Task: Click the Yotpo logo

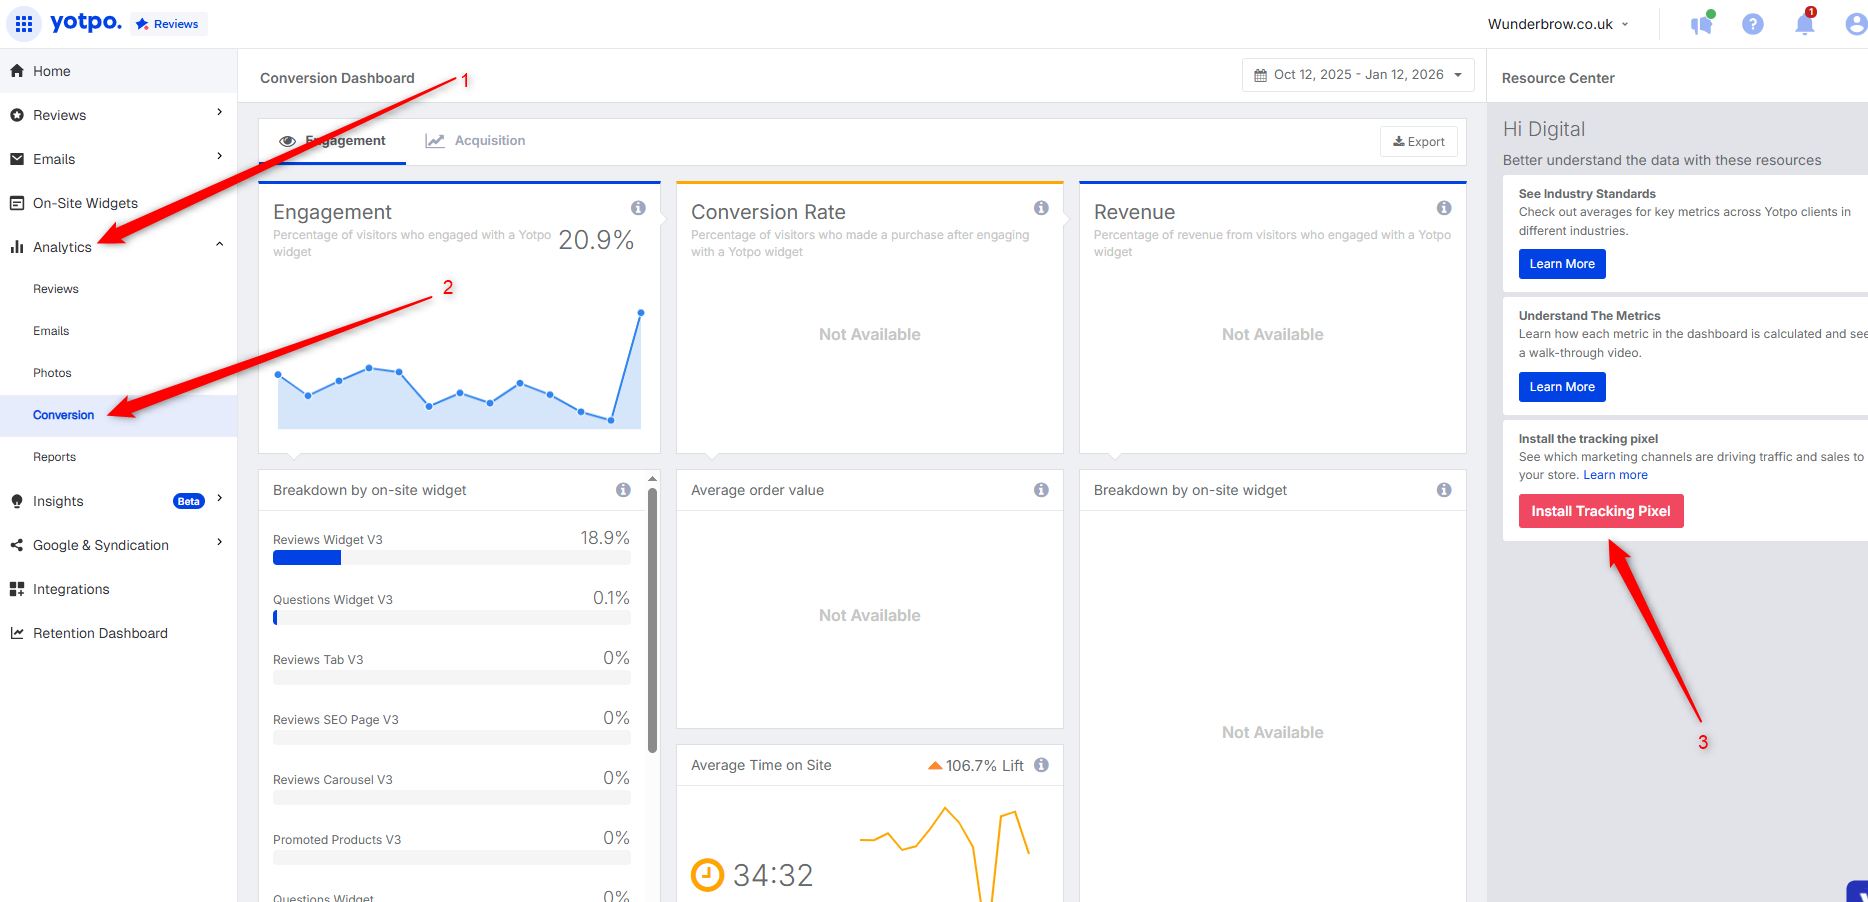Action: pyautogui.click(x=86, y=22)
